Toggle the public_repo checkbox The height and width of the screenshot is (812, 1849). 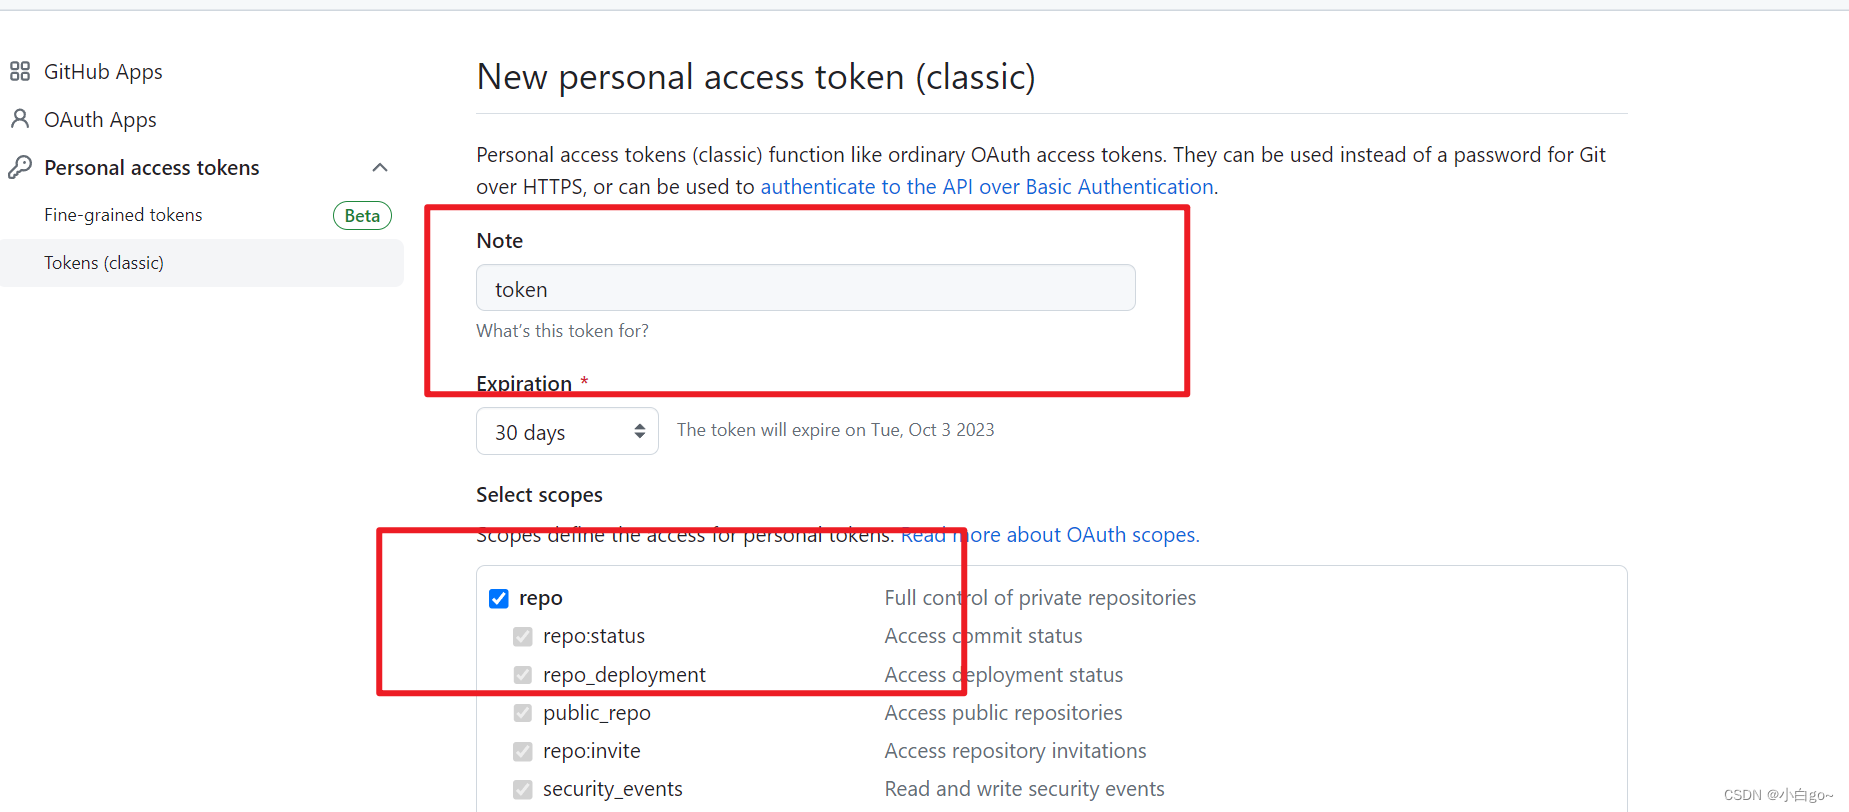(523, 713)
